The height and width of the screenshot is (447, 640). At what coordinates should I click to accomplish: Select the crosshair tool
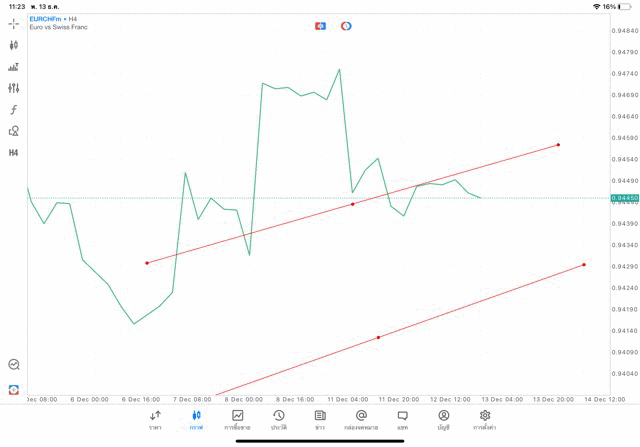[x=14, y=24]
